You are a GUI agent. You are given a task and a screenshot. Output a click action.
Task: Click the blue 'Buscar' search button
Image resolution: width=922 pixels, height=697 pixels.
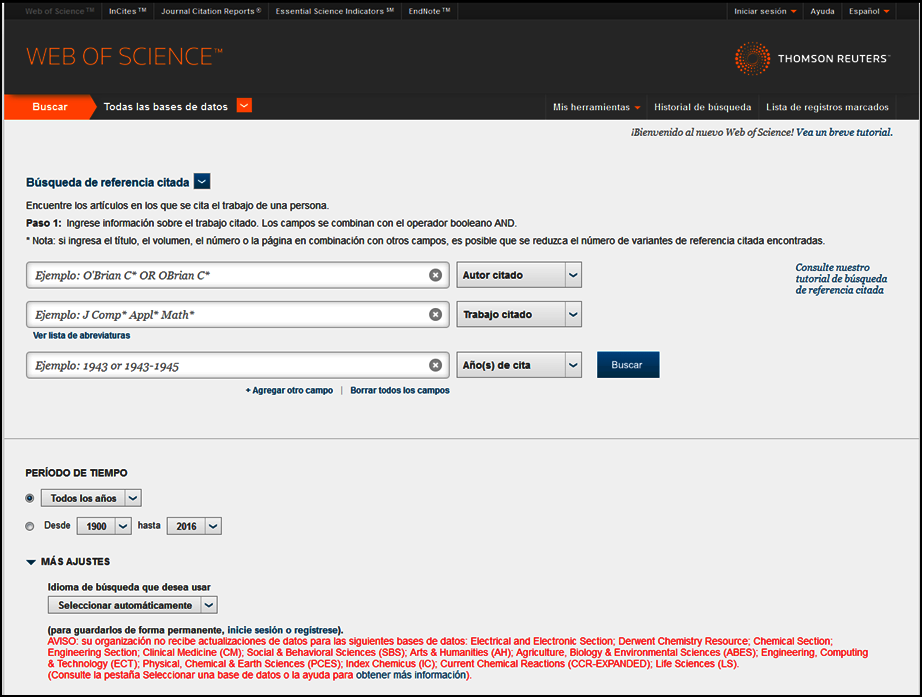coord(628,365)
